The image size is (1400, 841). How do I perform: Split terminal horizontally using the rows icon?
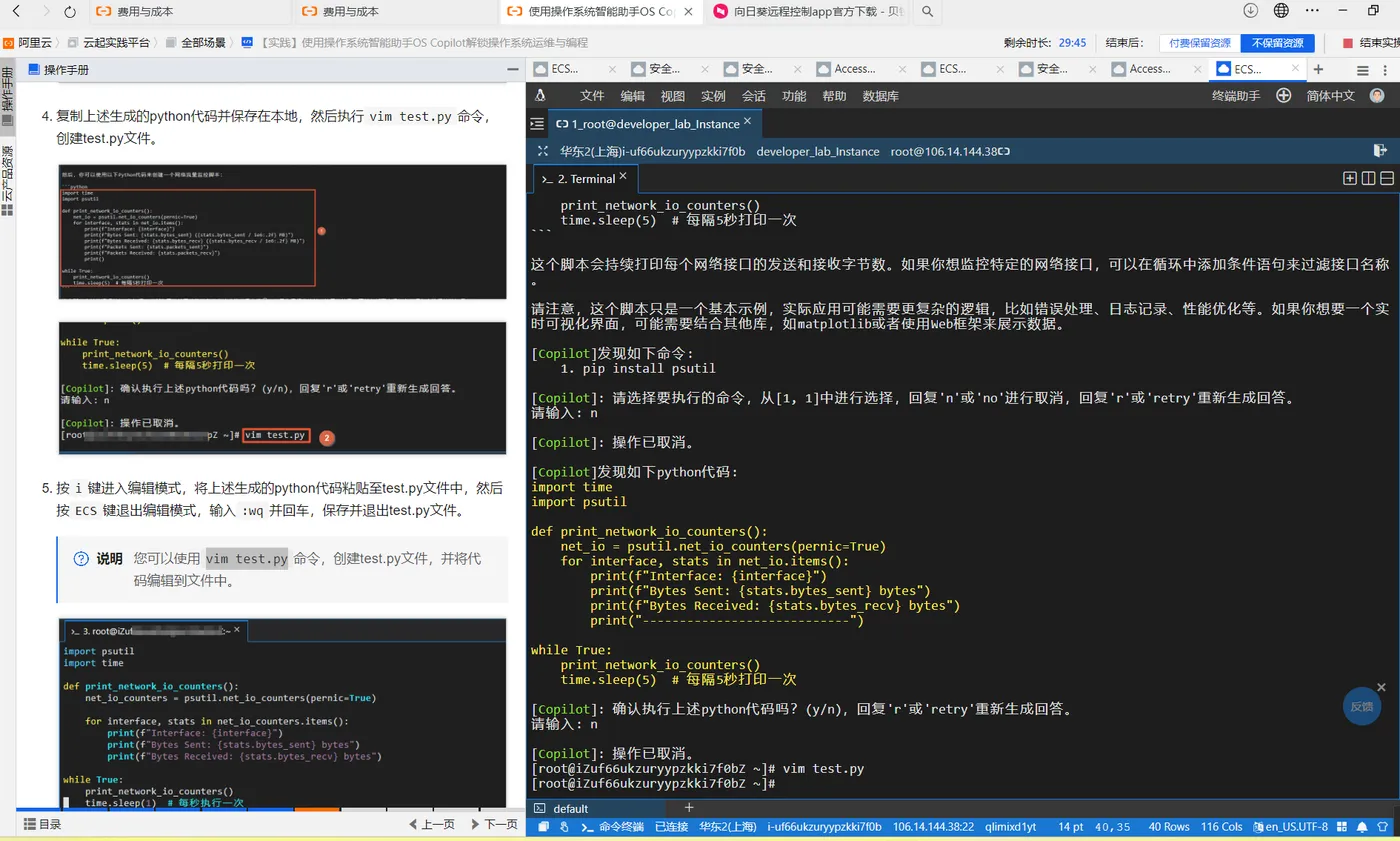(x=1386, y=178)
